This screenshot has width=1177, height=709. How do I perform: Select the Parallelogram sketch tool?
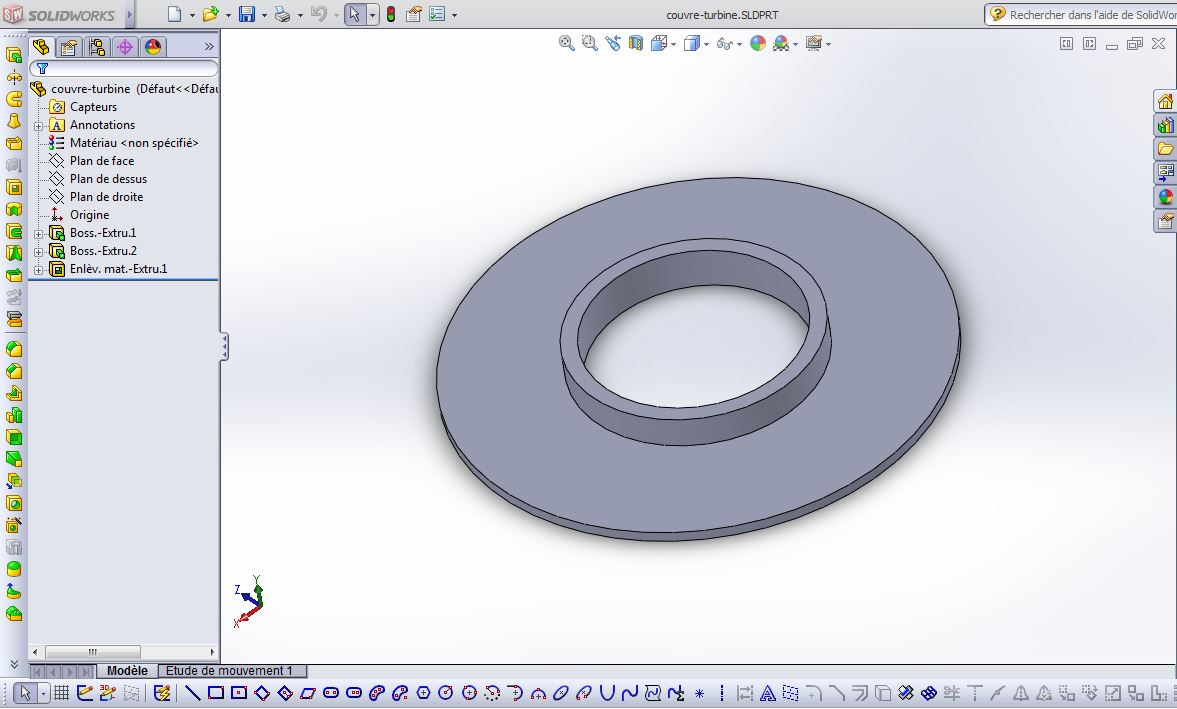308,692
